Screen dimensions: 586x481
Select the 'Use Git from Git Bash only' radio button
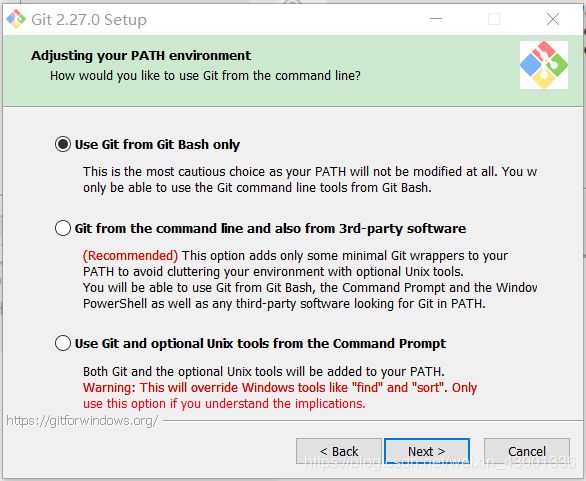click(x=63, y=144)
